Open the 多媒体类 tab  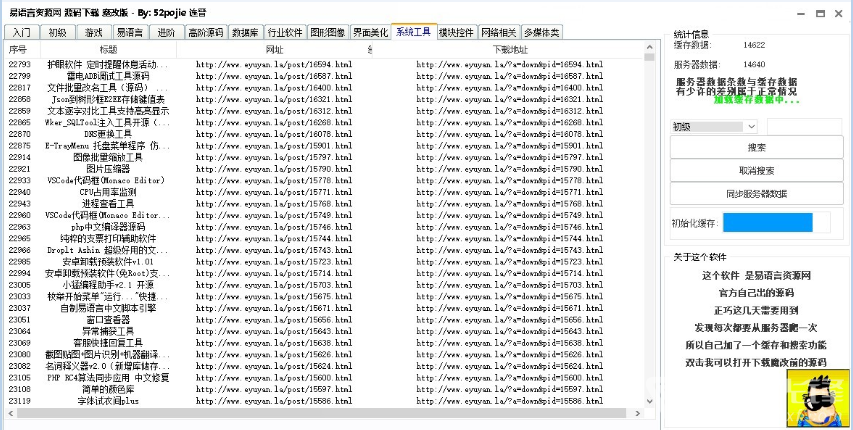[541, 33]
